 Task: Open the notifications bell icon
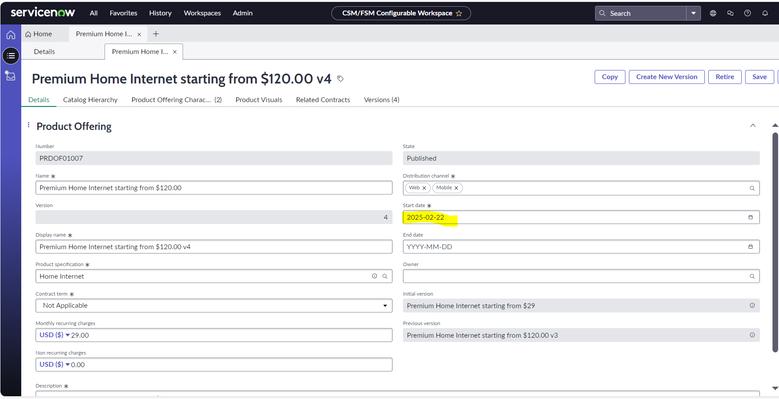tap(765, 13)
